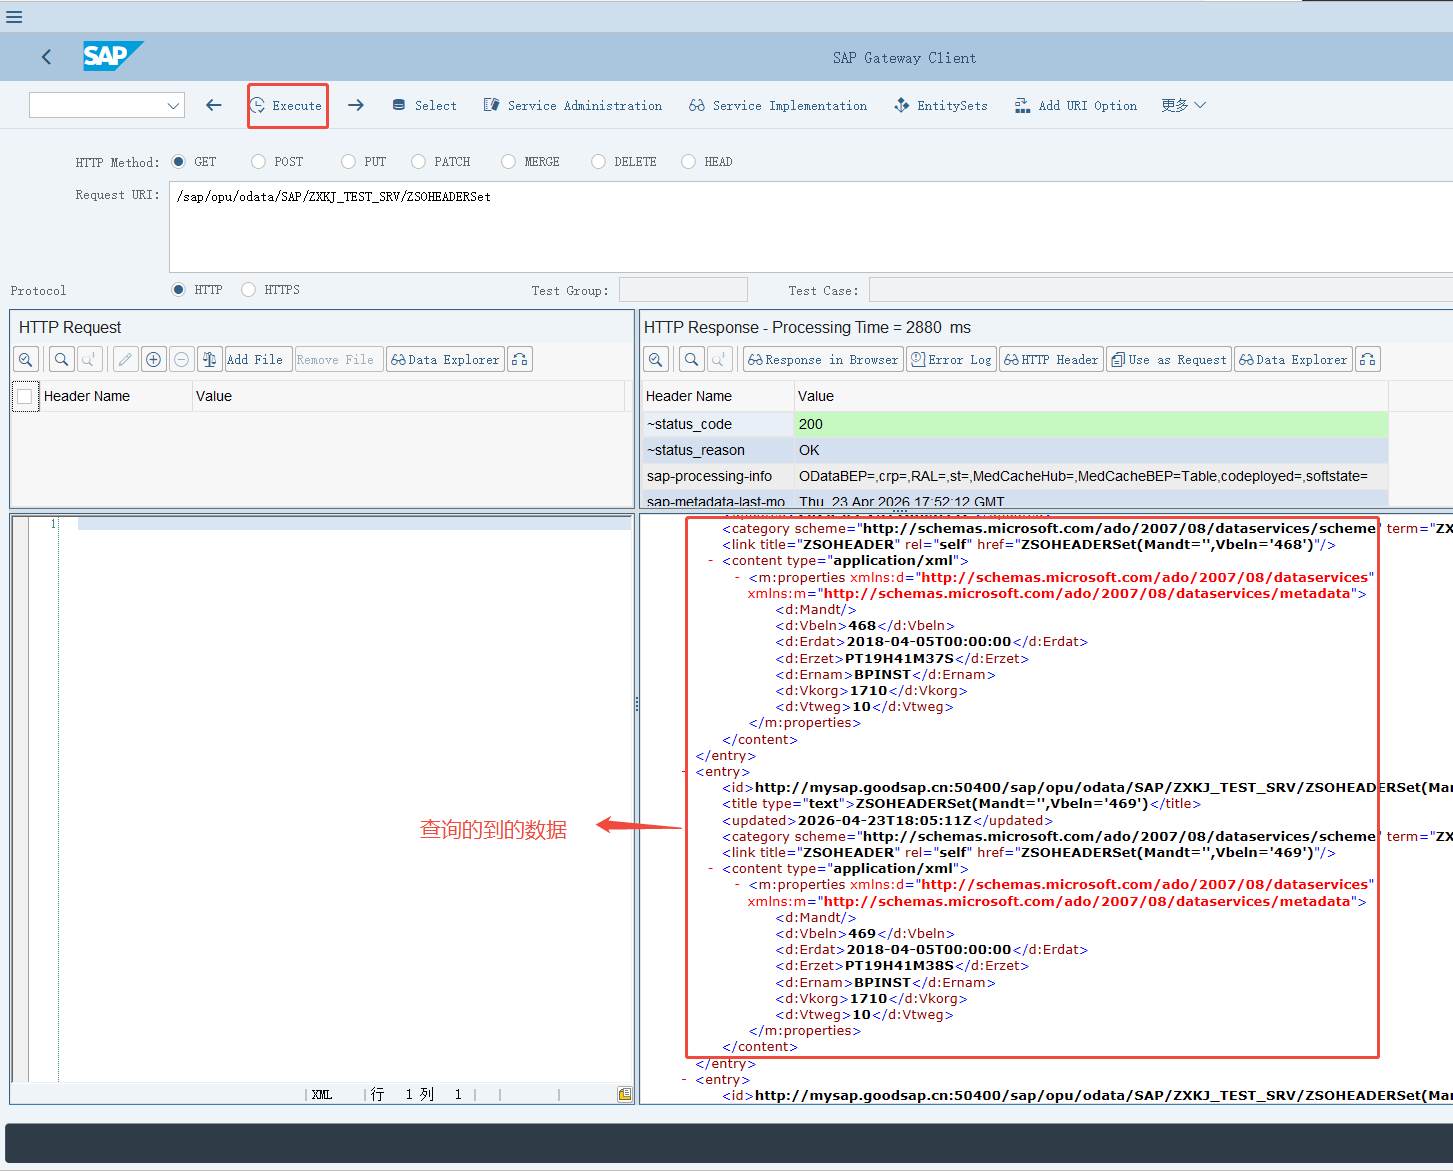Click the plus add-header icon
This screenshot has height=1171, width=1453.
153,359
